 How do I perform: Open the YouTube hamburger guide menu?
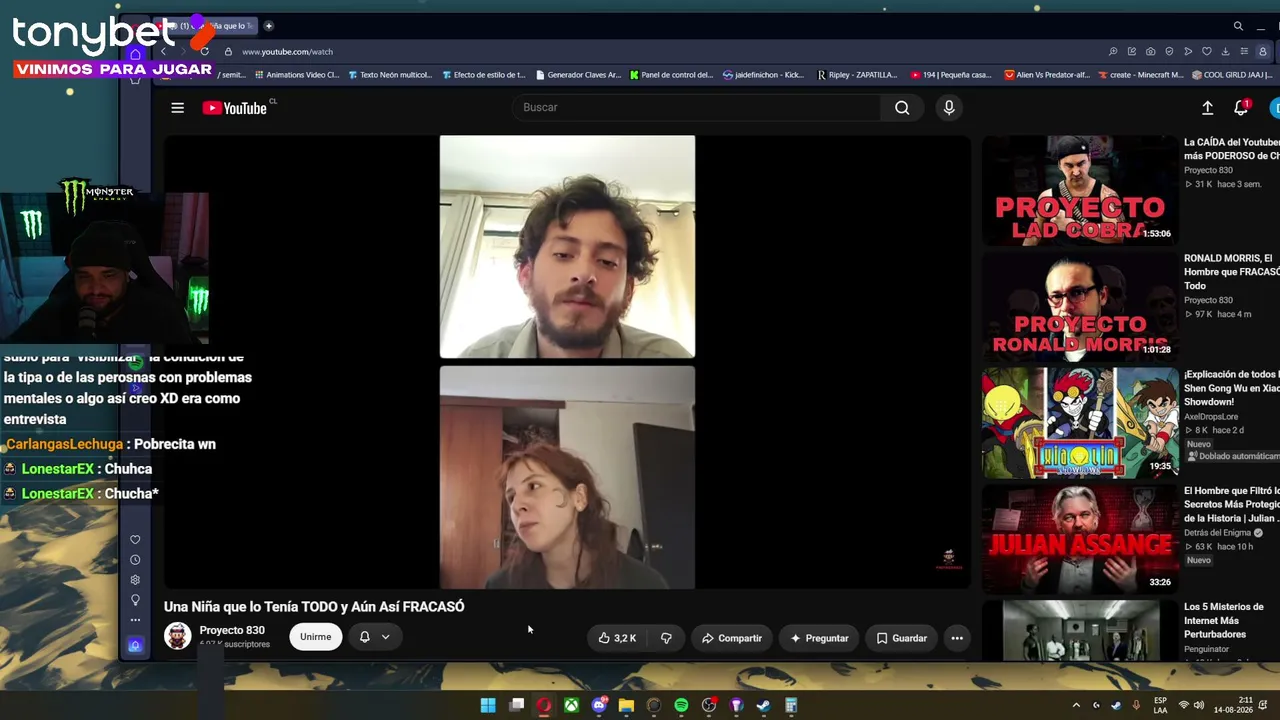177,108
